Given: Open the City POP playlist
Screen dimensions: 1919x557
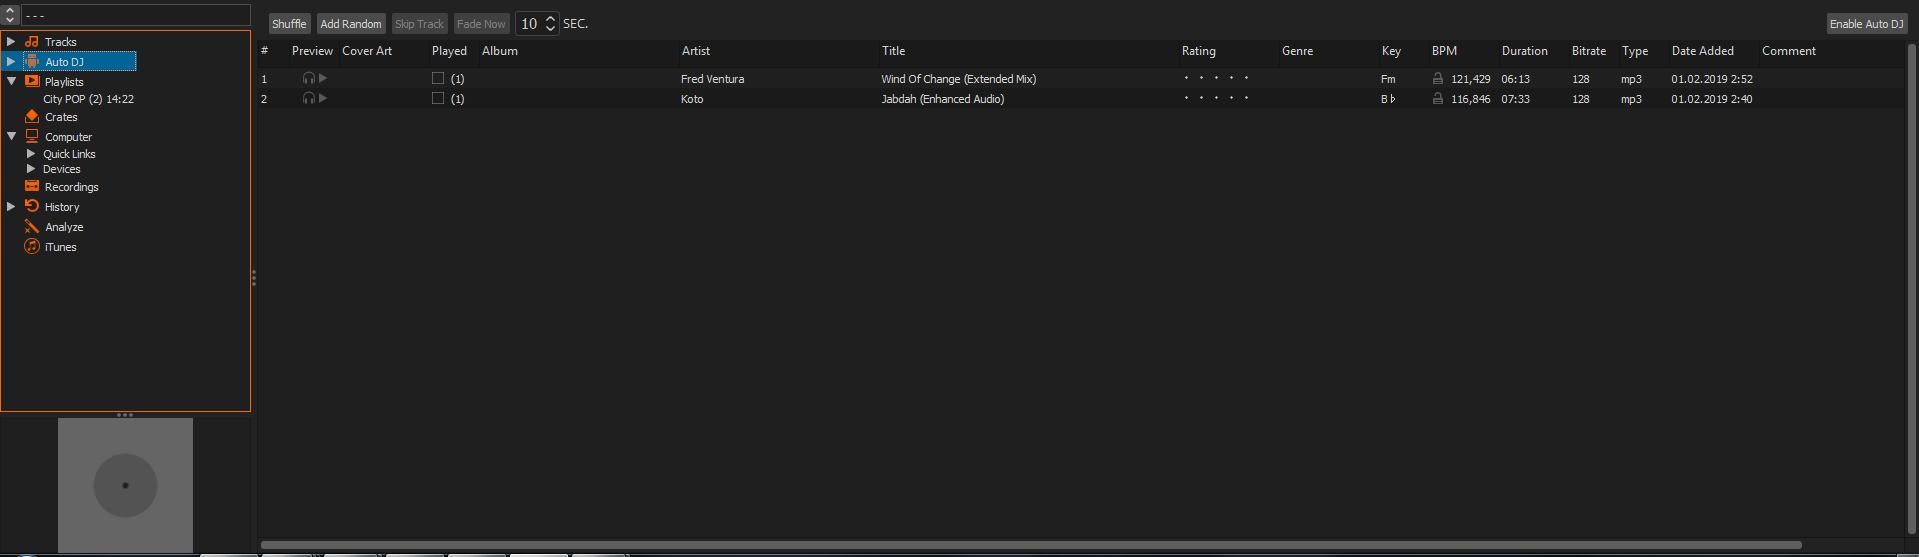Looking at the screenshot, I should click(x=88, y=99).
